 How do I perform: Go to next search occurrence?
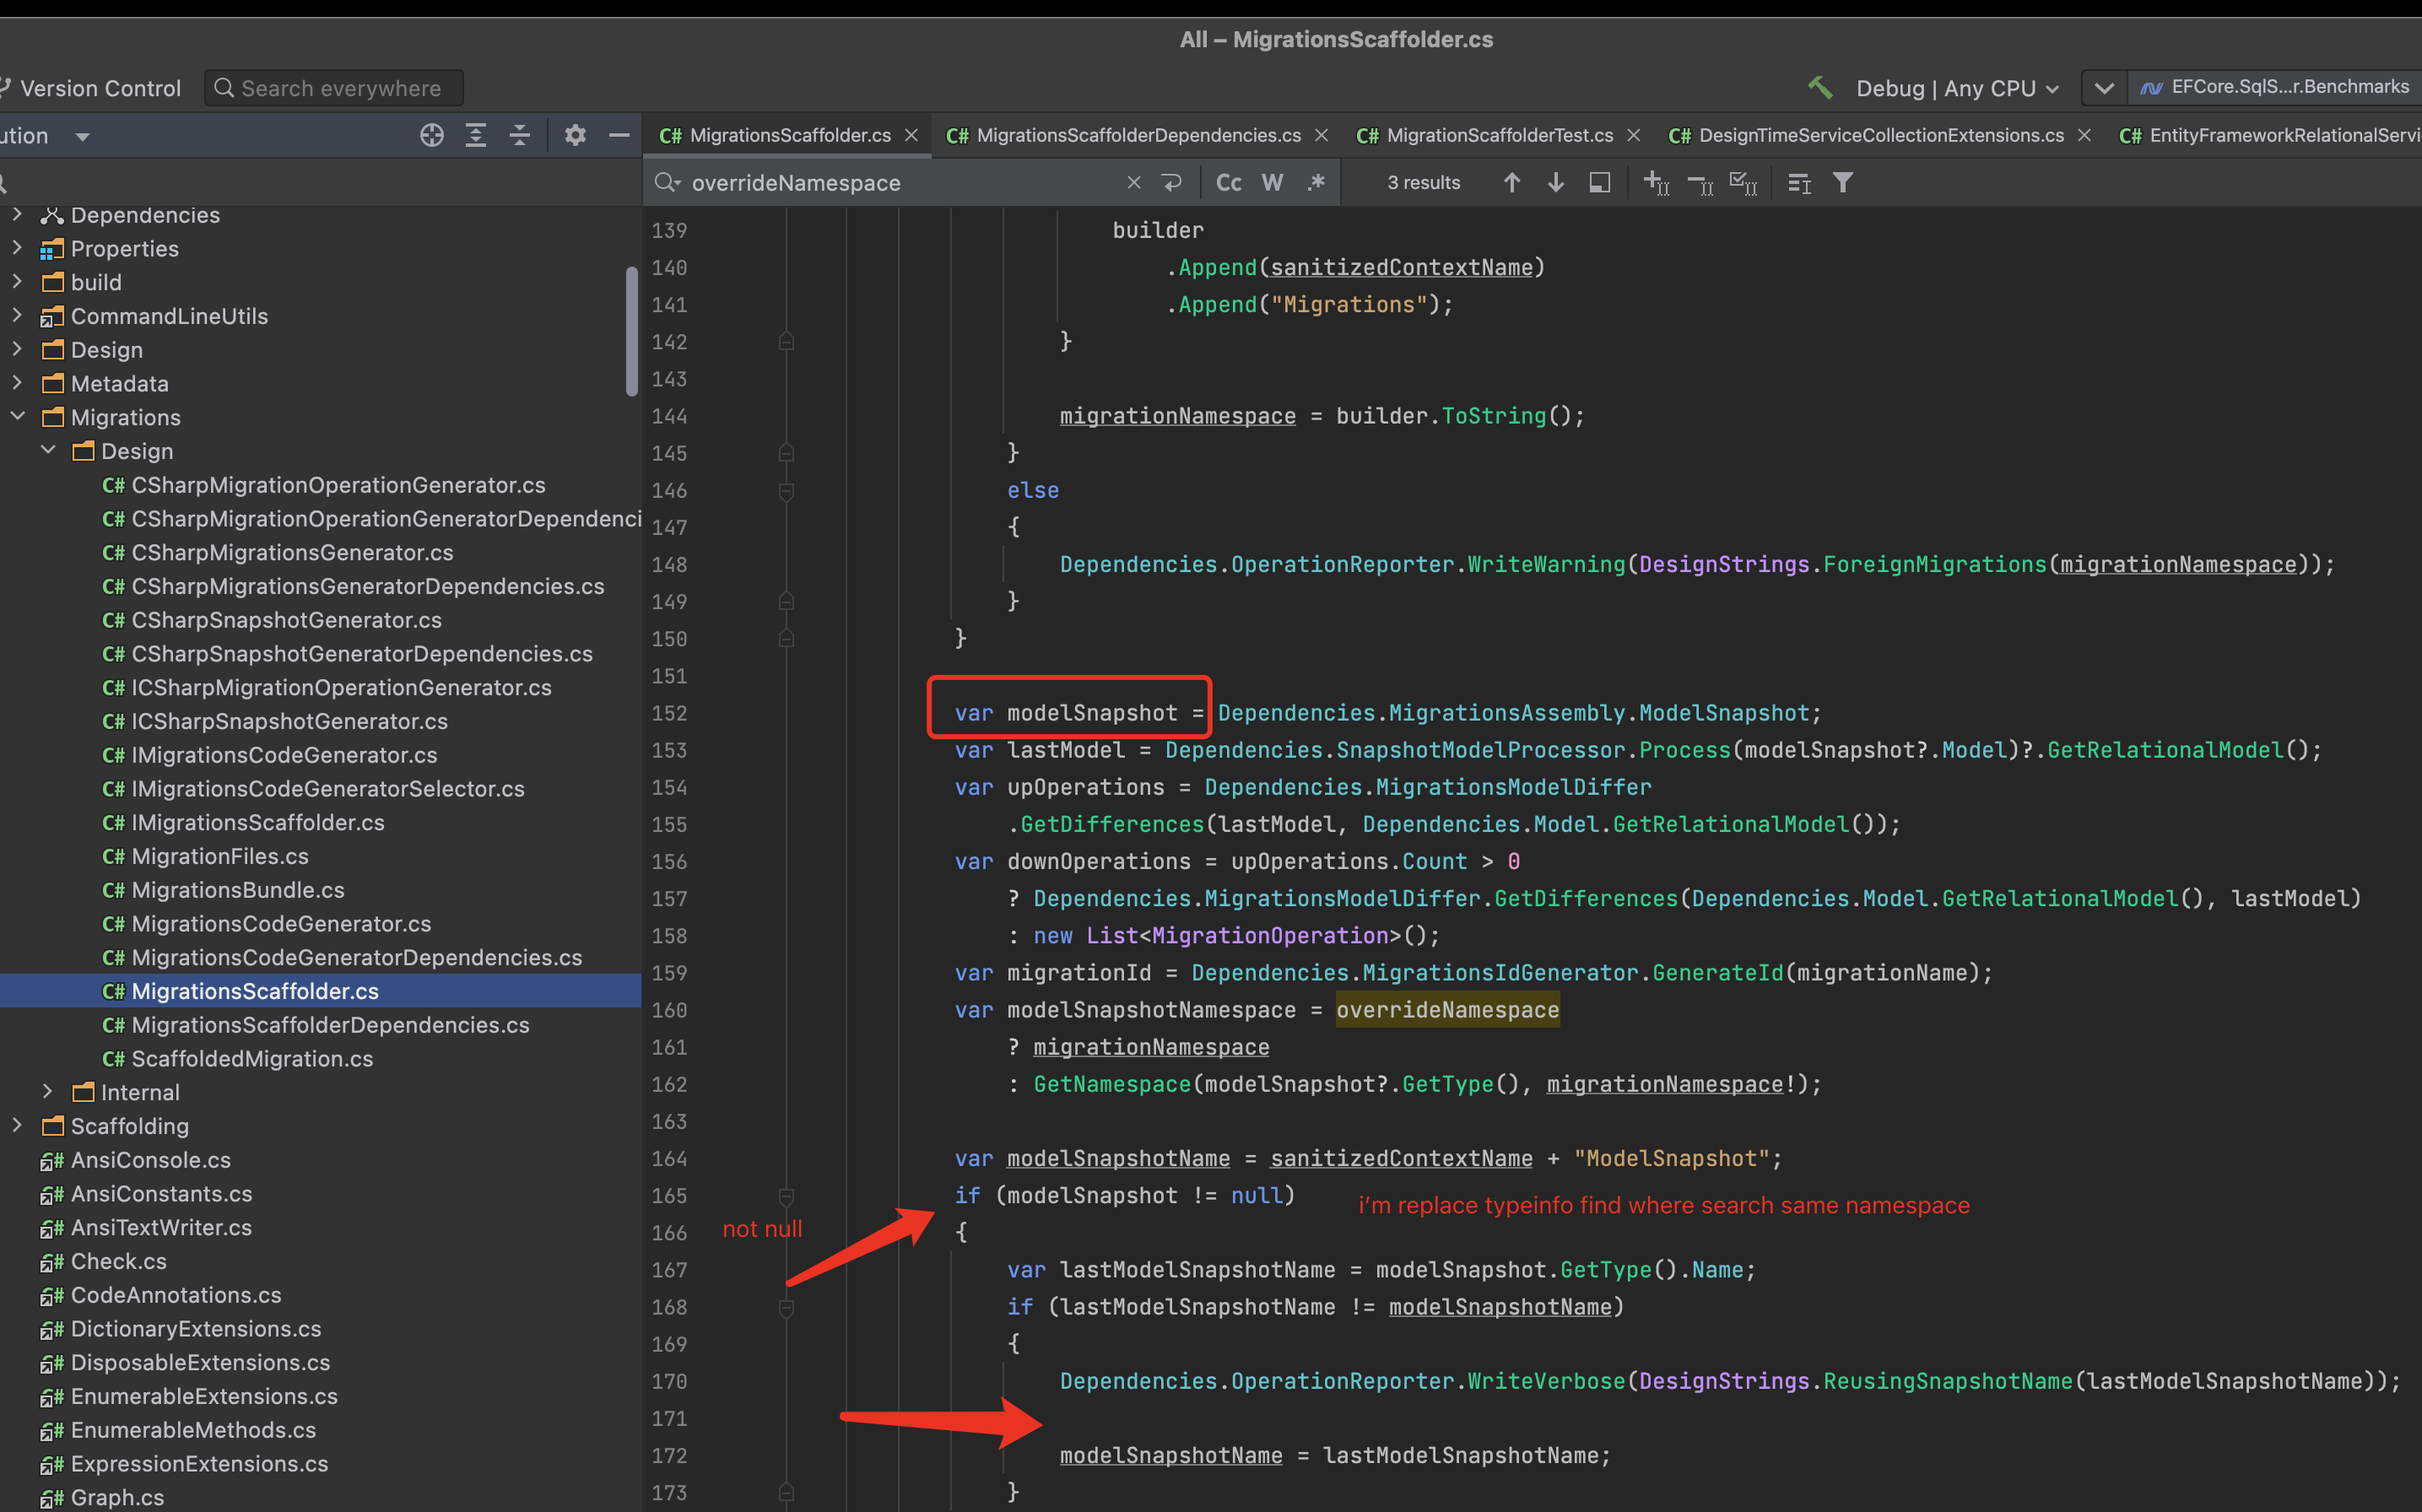[x=1556, y=182]
